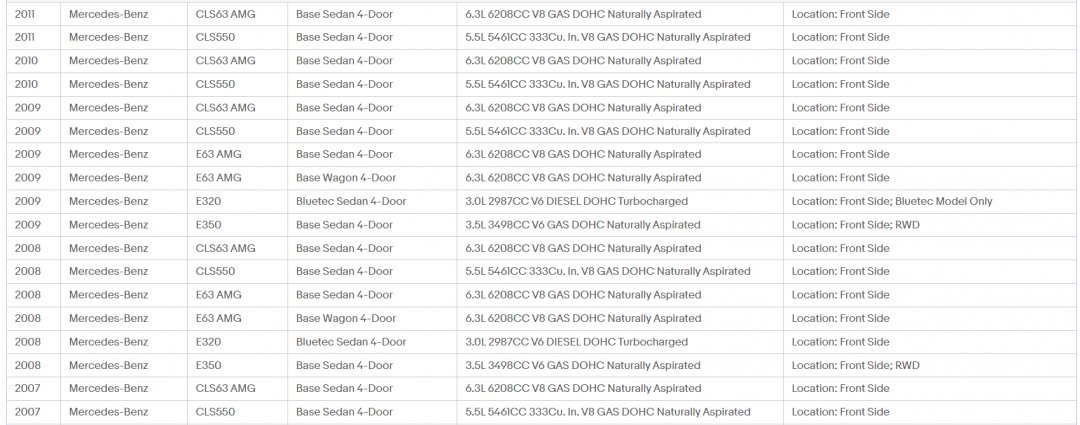The height and width of the screenshot is (425, 1080).
Task: Click Mercedes-Benz in the 2008 E350 row
Action: [x=108, y=365]
